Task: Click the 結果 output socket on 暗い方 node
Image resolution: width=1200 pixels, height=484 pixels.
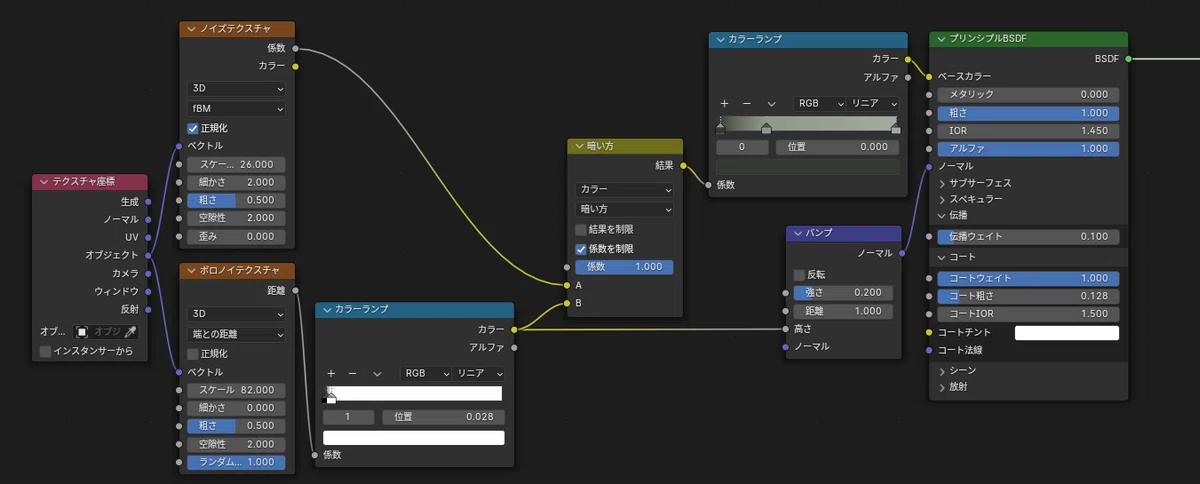Action: pos(683,165)
